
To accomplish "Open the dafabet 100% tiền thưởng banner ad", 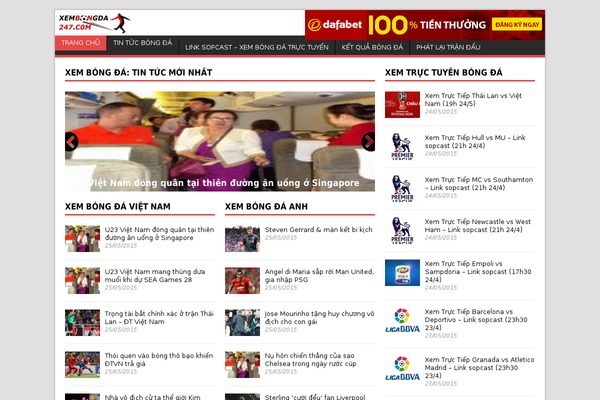I will (425, 25).
